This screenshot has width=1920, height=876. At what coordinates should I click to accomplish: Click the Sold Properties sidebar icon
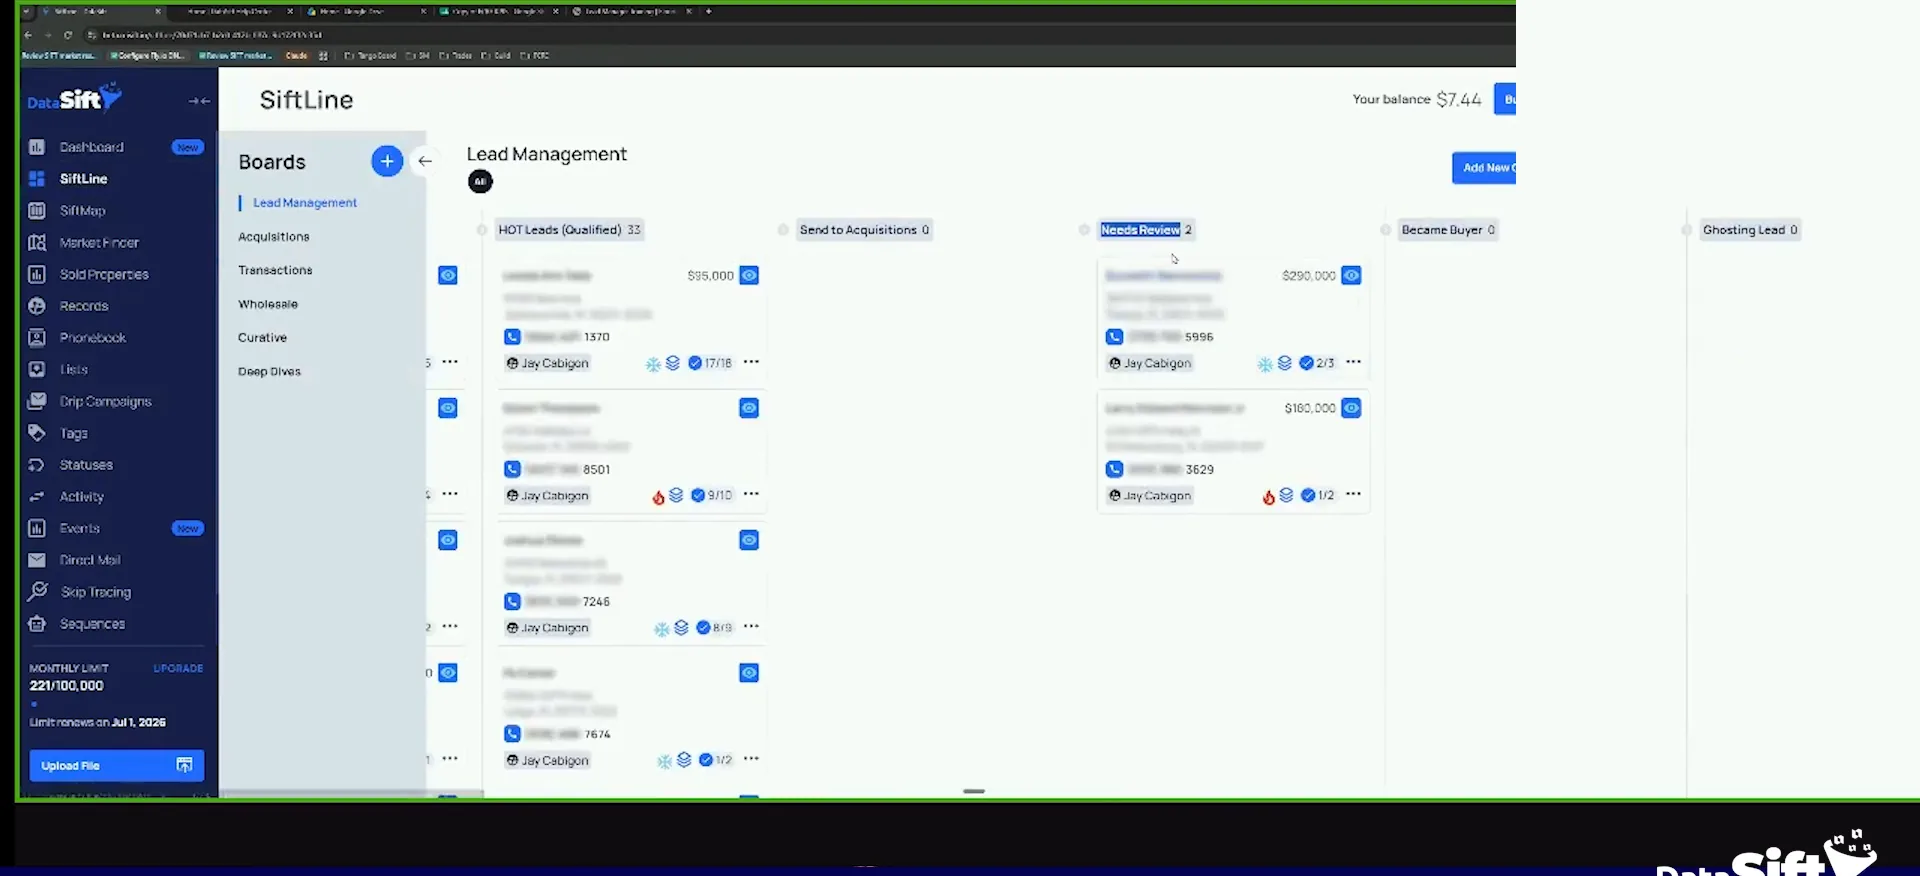pos(37,274)
